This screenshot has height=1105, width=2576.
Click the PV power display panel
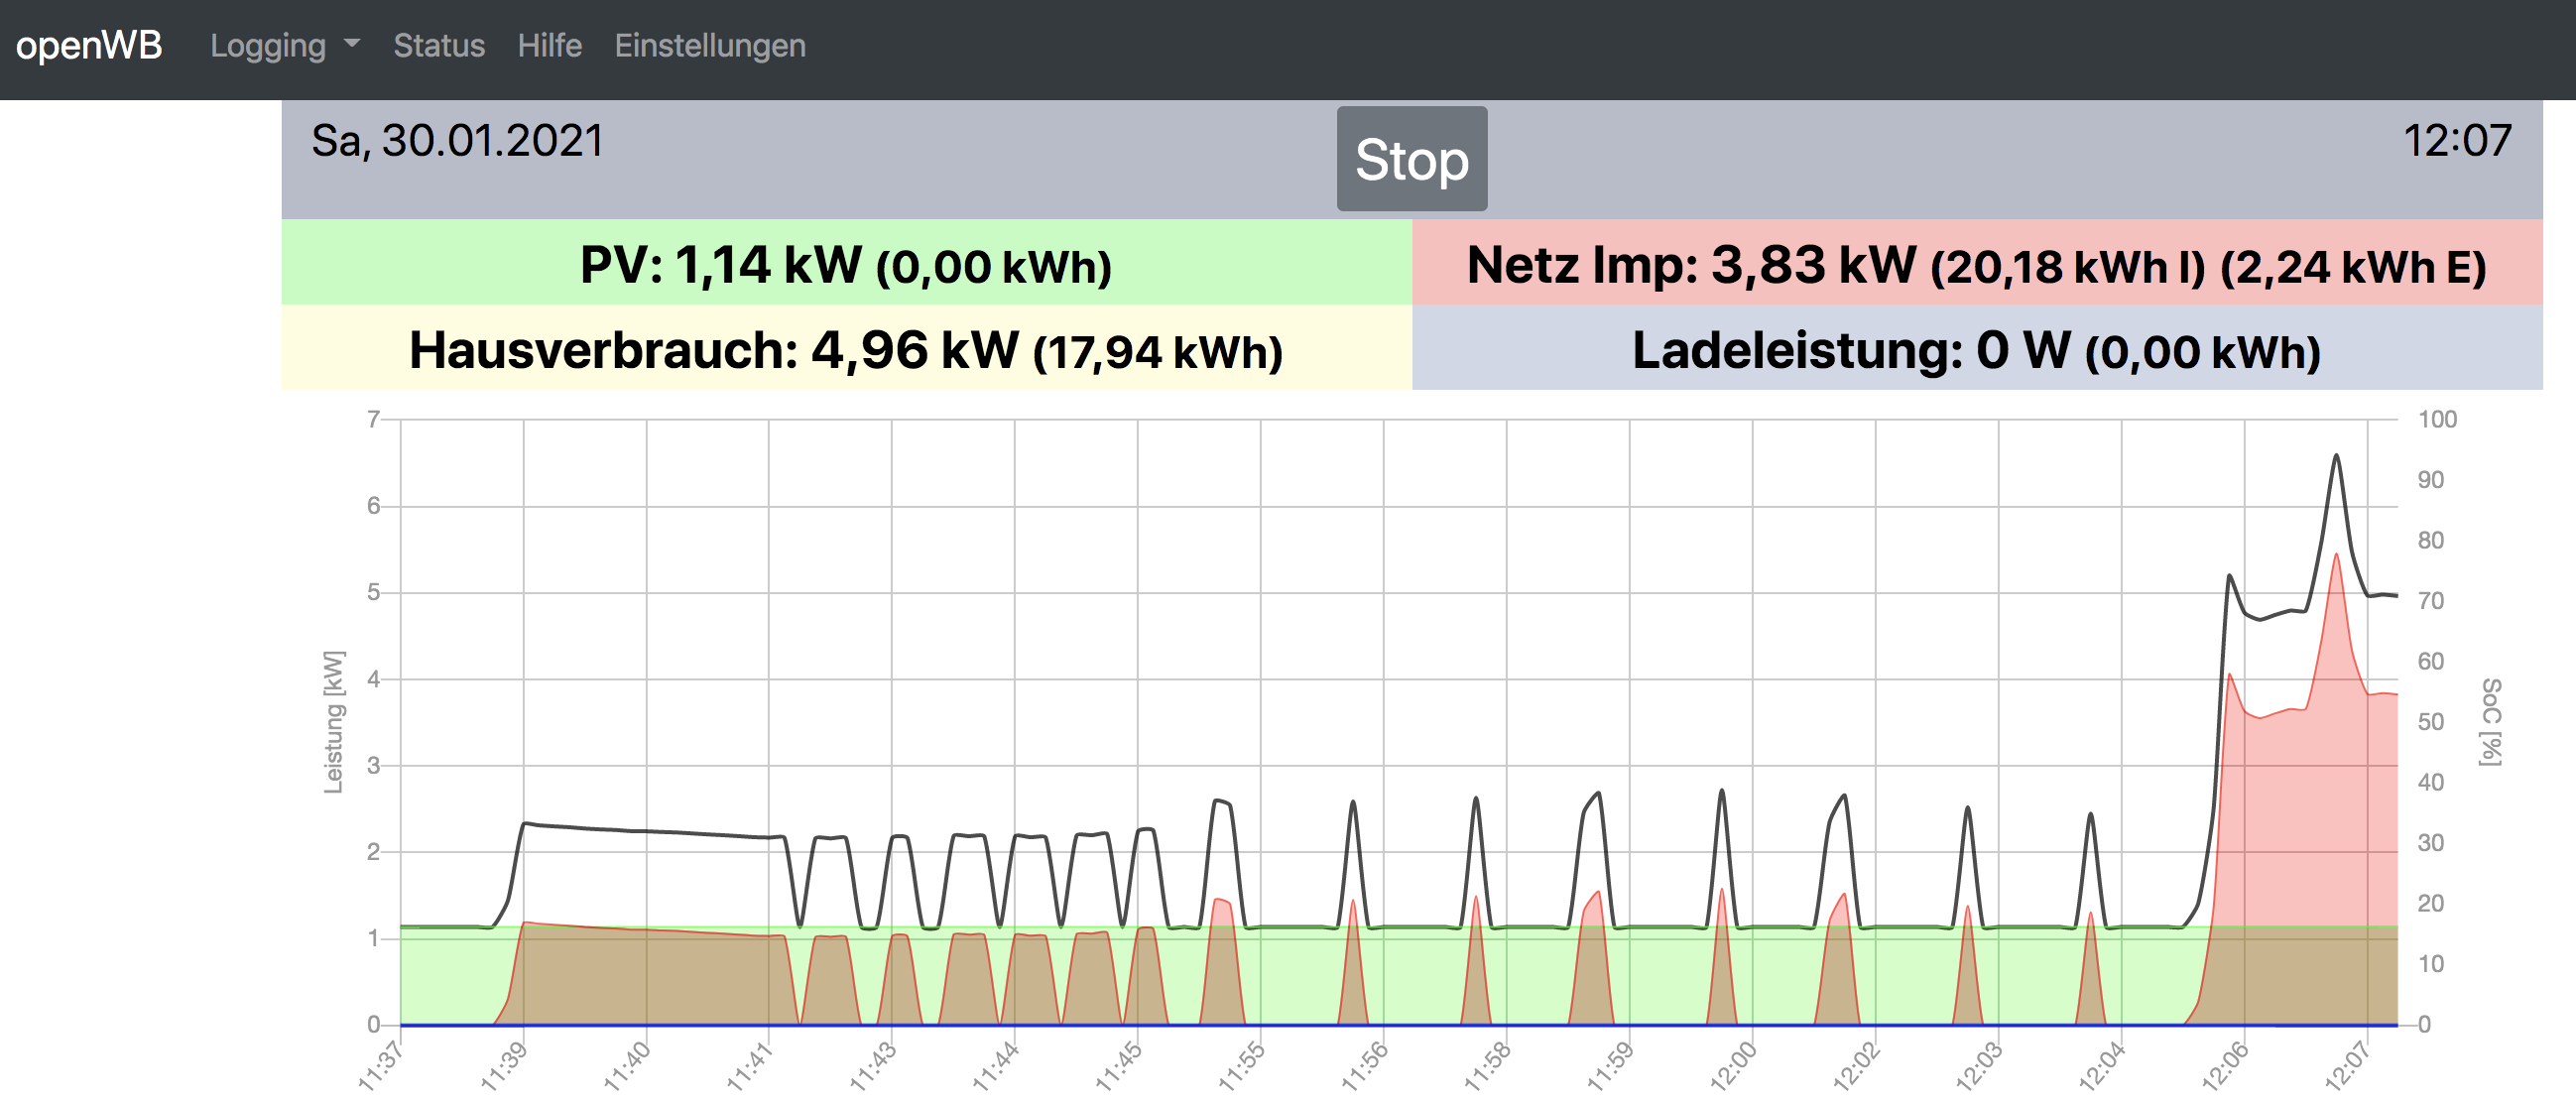[846, 265]
